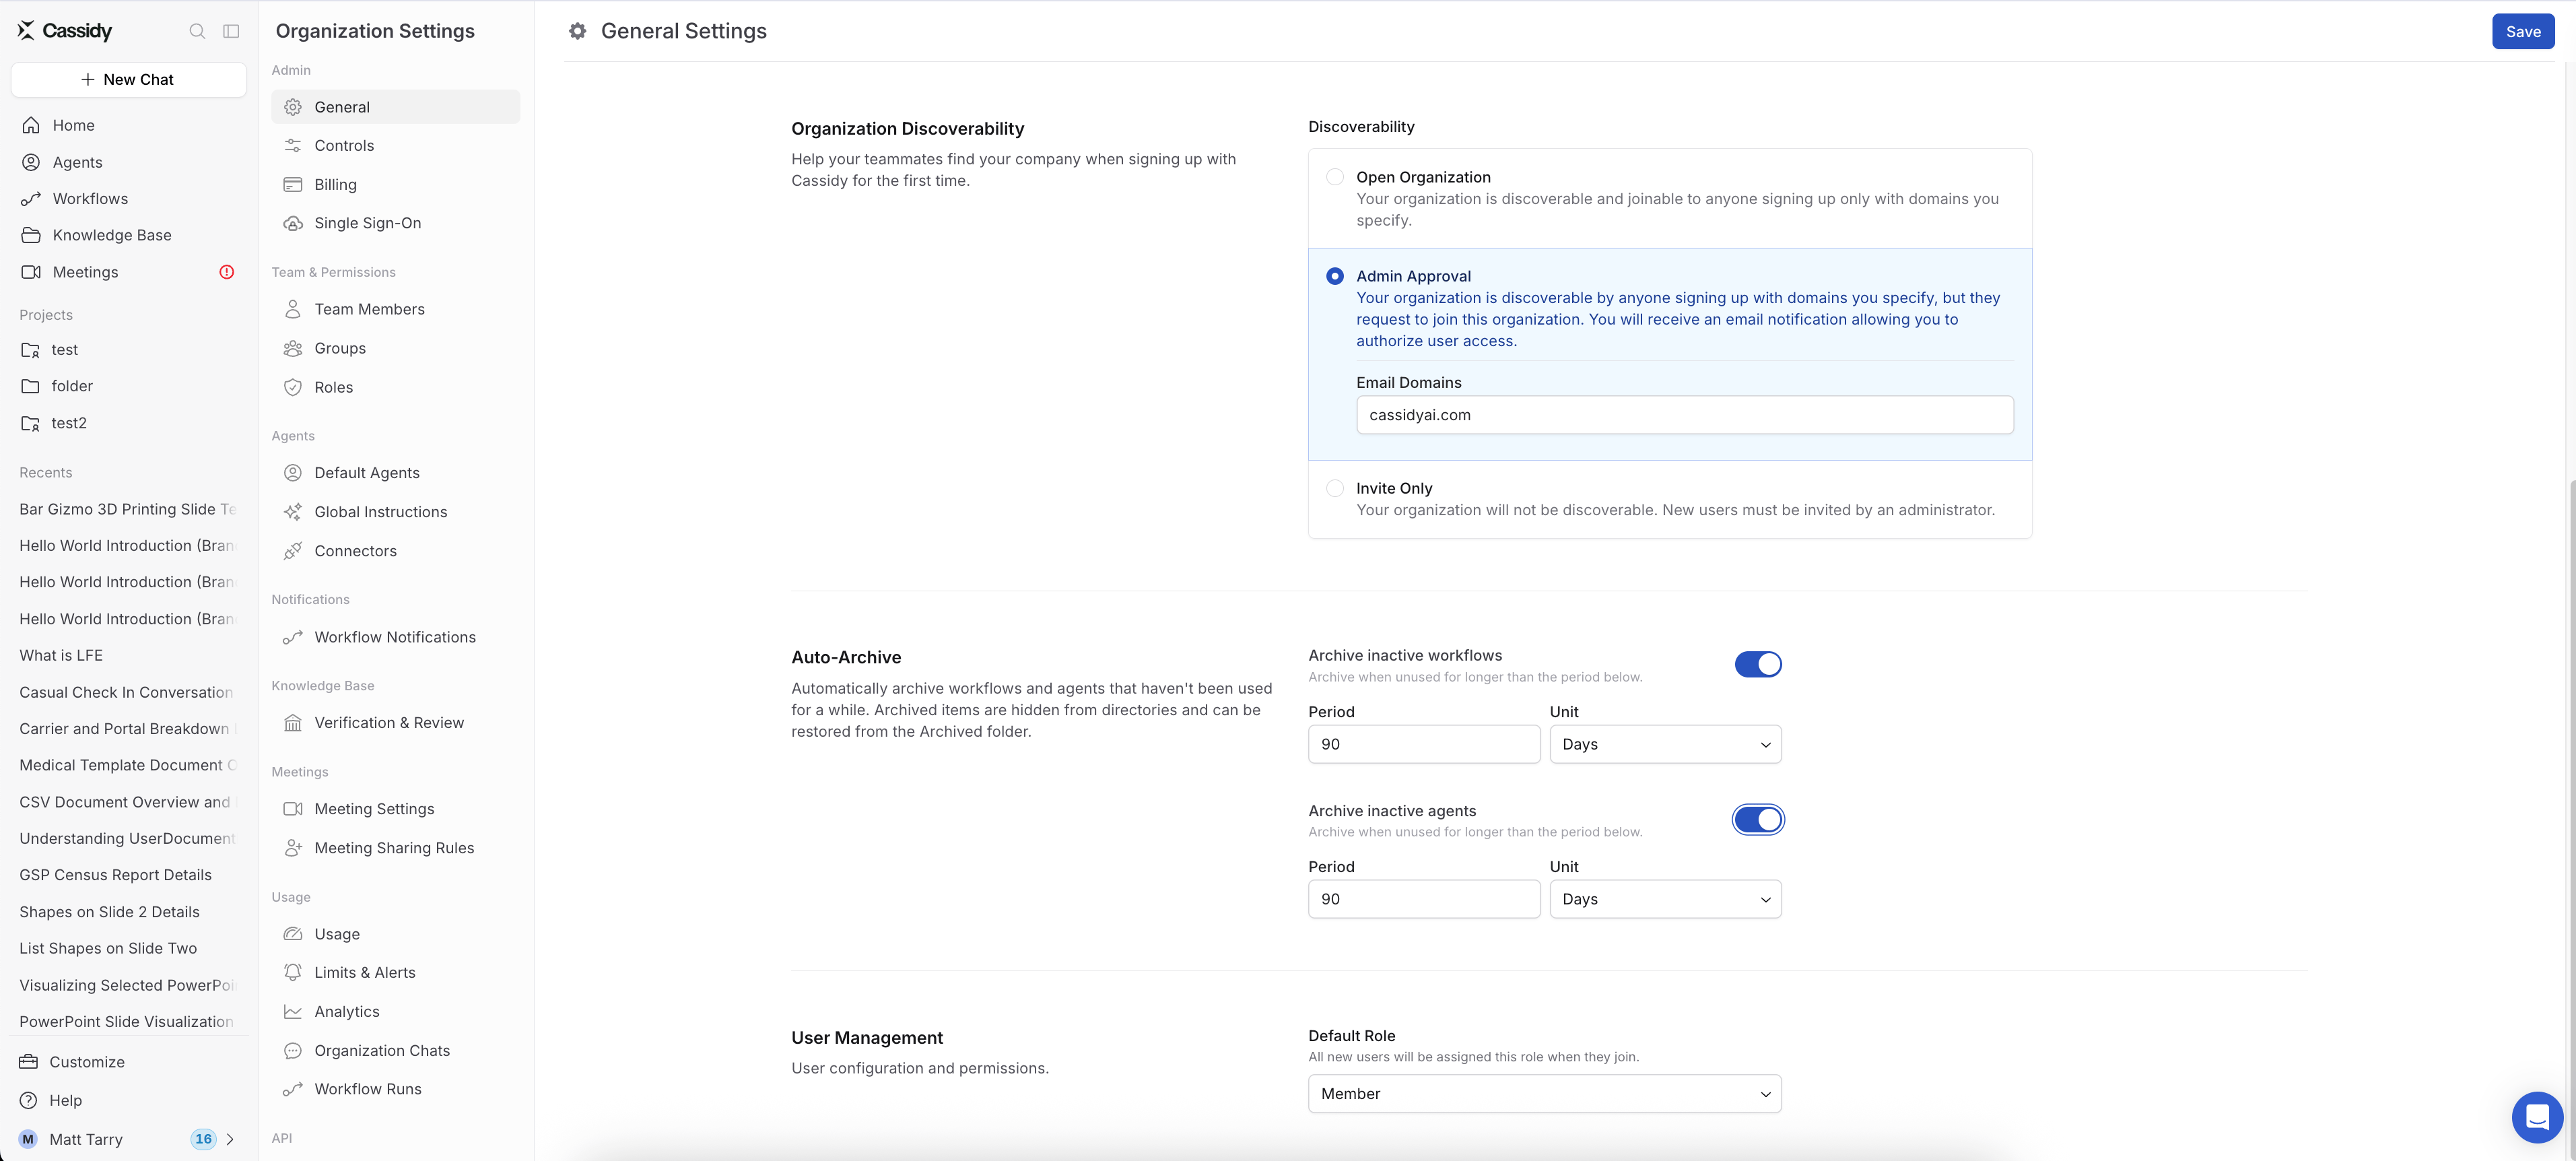Open Understanding UserDocument chat
2576x1161 pixels.
pos(128,838)
